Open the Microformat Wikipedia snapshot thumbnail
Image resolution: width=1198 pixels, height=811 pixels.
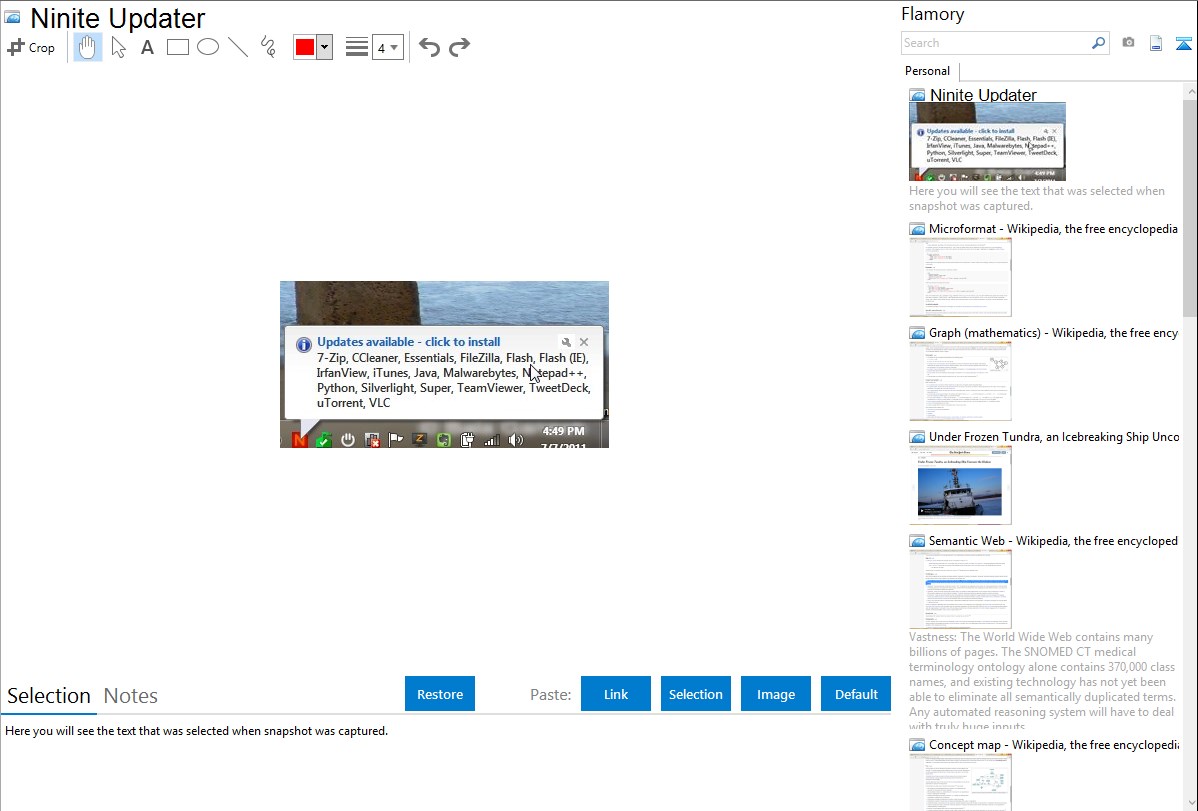pyautogui.click(x=960, y=277)
